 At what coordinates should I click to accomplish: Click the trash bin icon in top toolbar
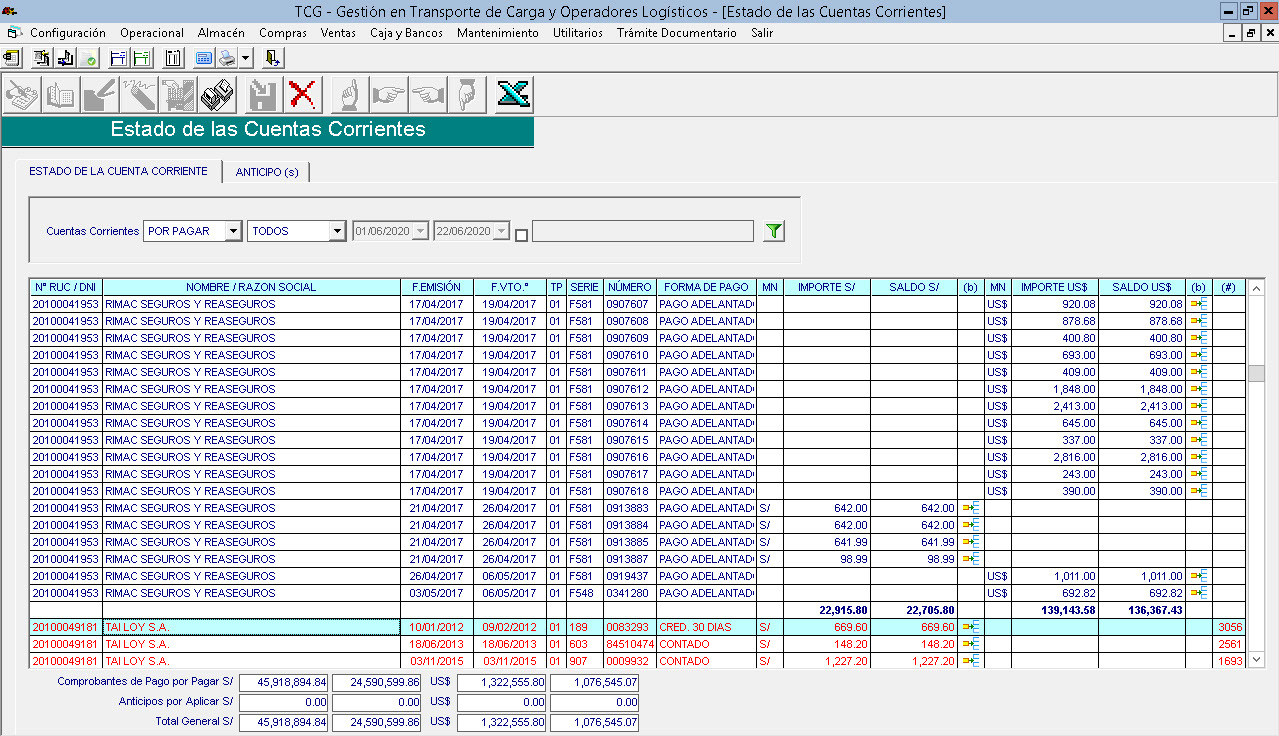pos(174,57)
